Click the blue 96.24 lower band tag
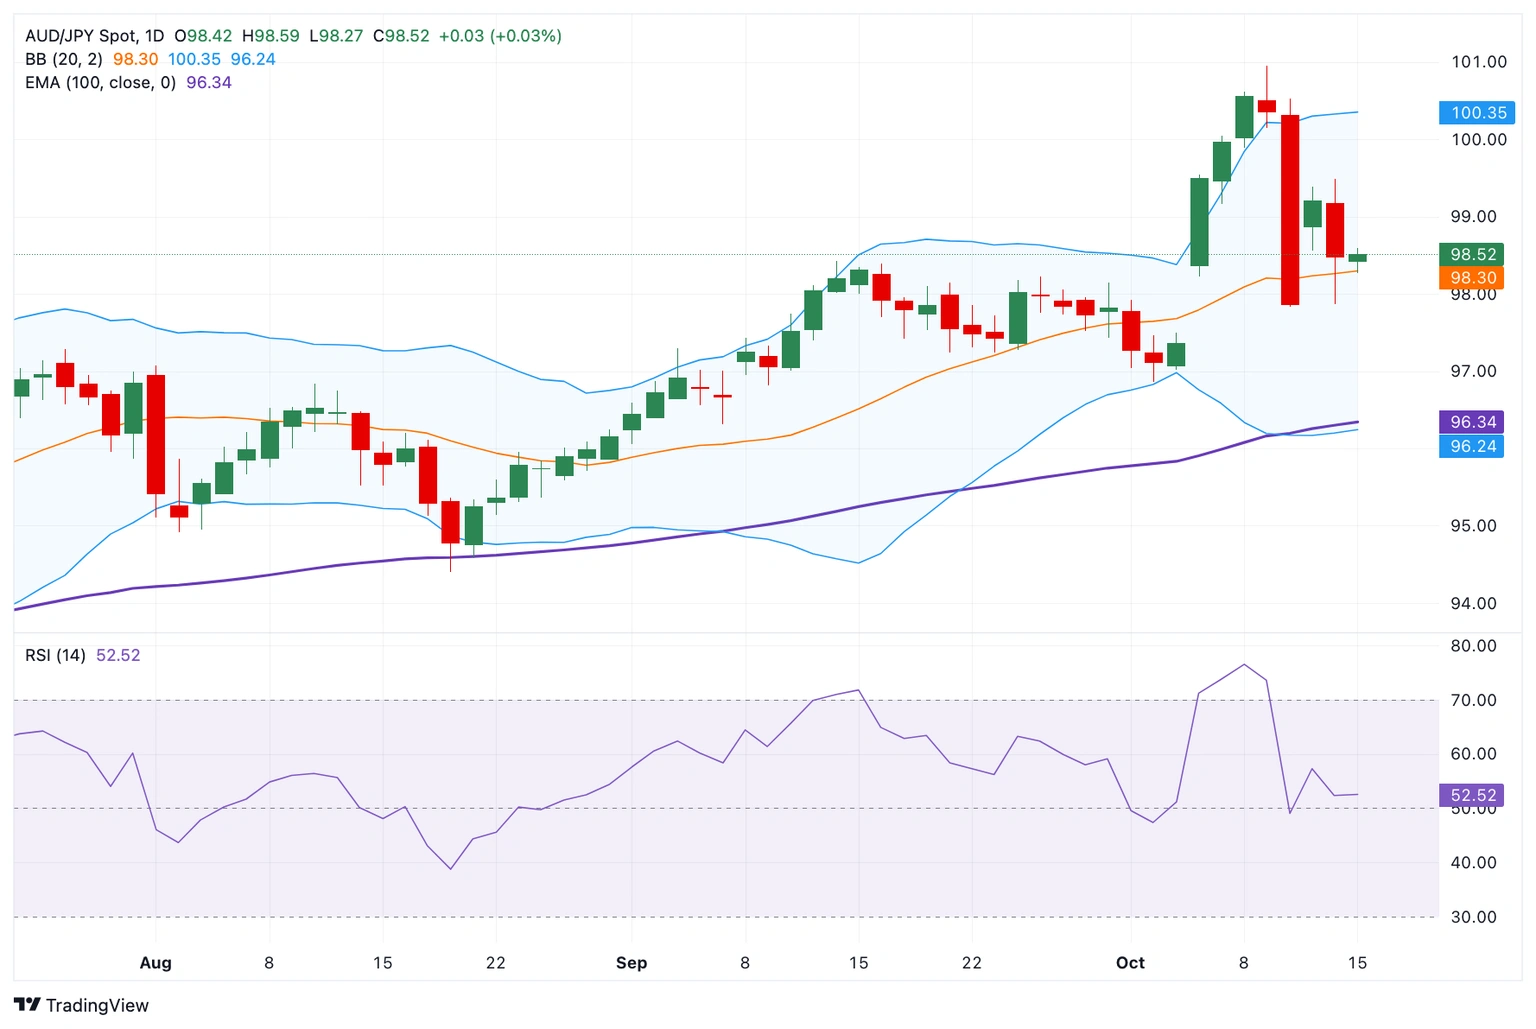This screenshot has width=1536, height=1029. coord(1472,446)
